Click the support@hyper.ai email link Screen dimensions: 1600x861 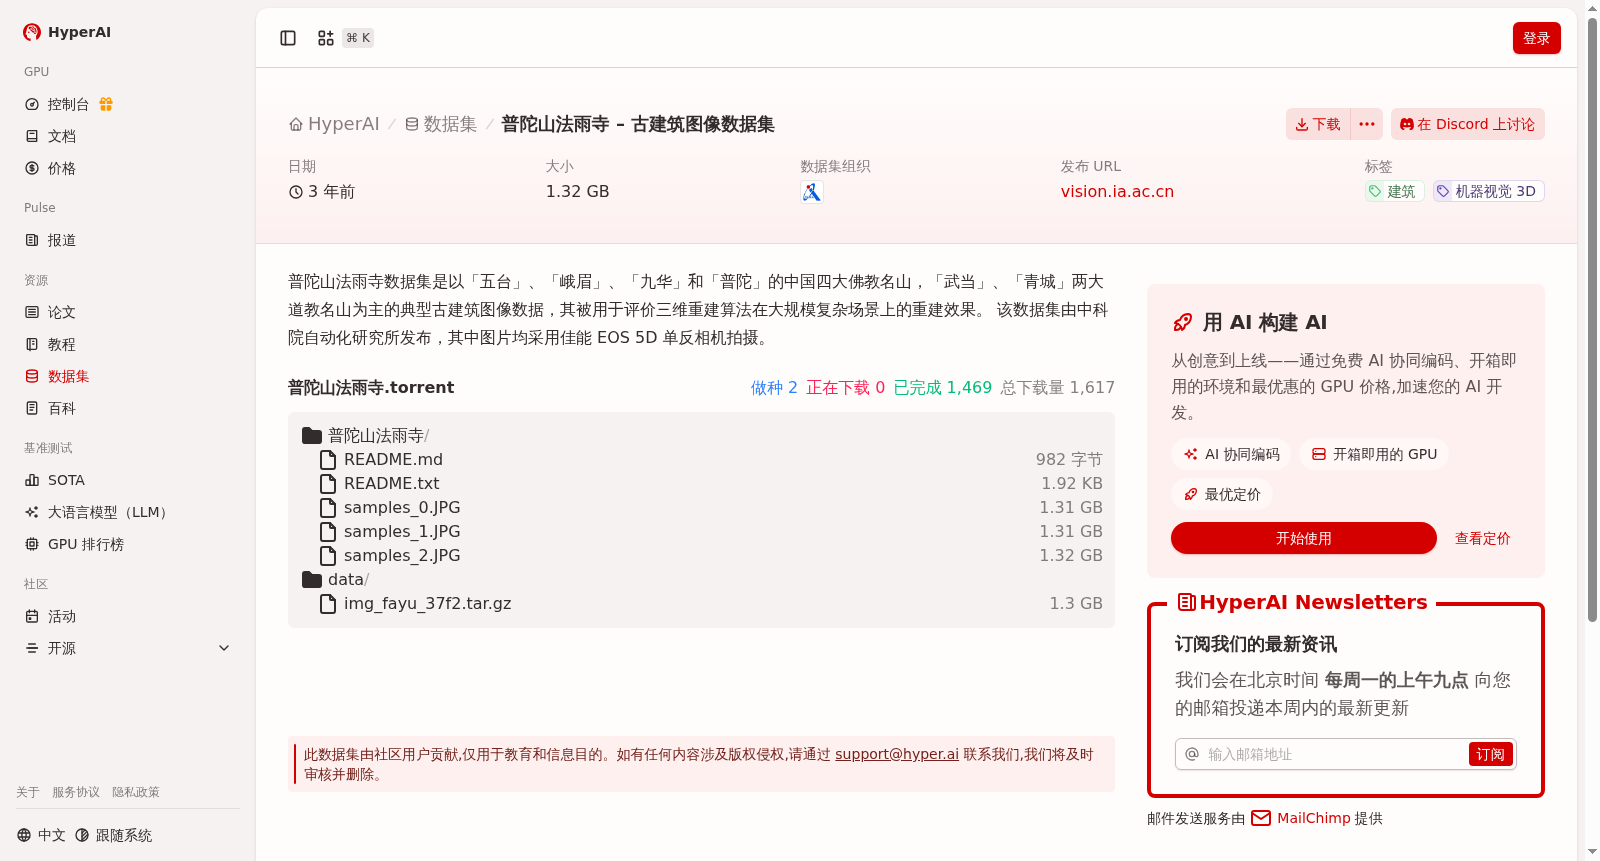897,754
